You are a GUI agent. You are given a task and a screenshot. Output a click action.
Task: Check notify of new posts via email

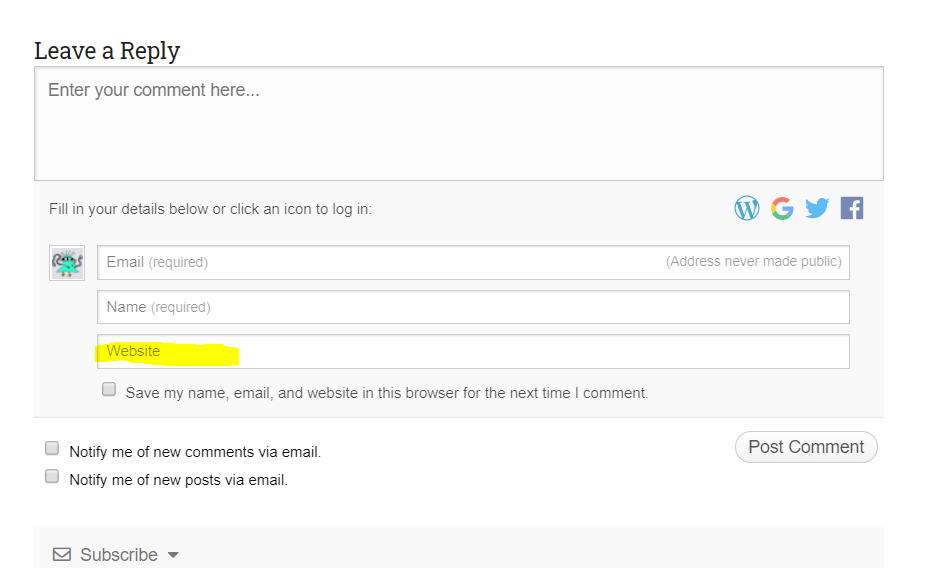[x=52, y=476]
